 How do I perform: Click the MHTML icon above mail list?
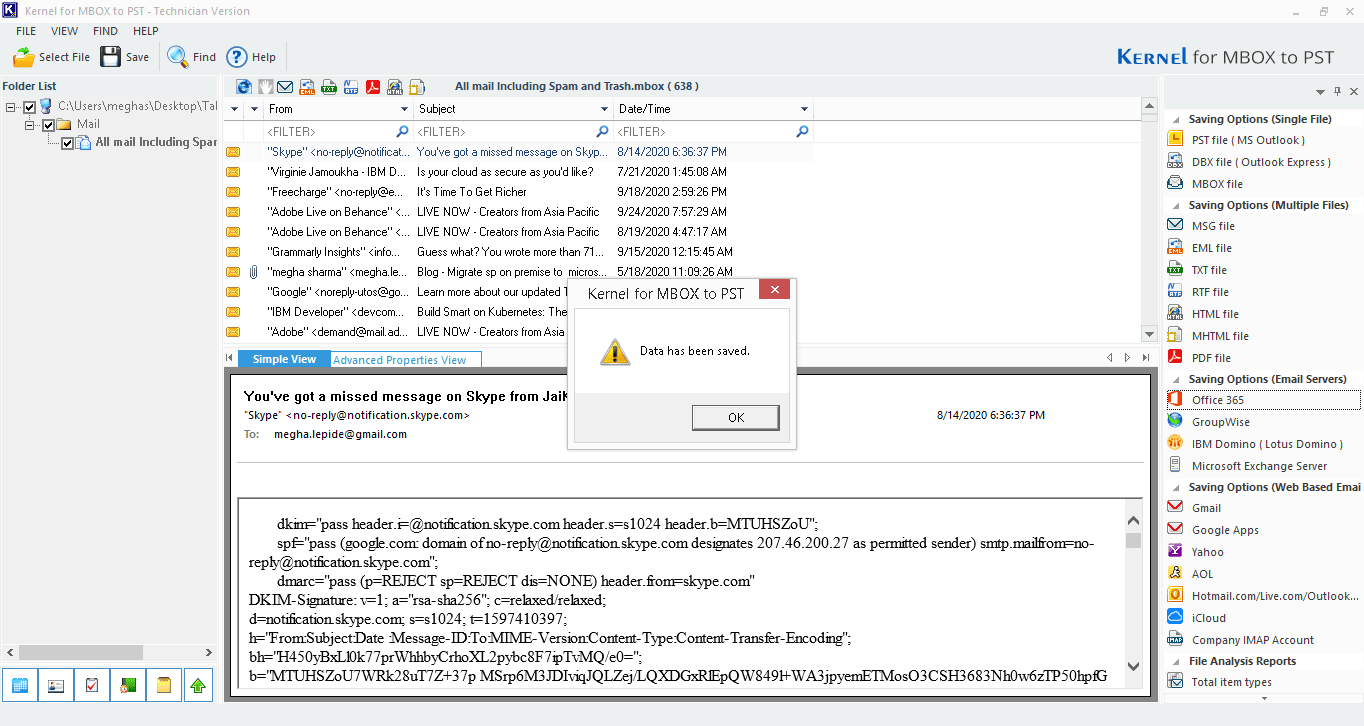417,87
